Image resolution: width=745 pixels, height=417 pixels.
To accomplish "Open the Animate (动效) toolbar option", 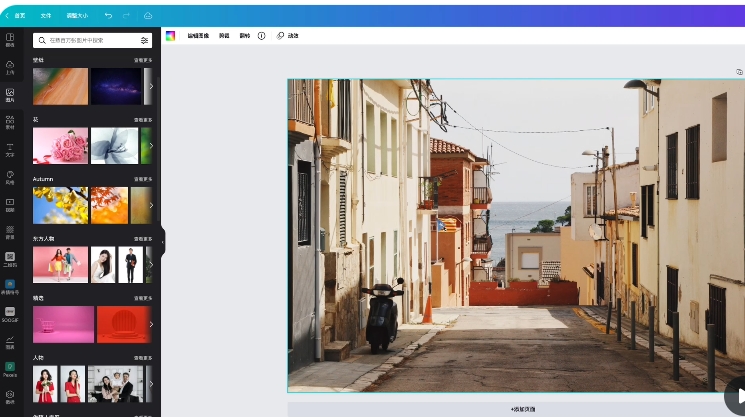I will (x=288, y=36).
